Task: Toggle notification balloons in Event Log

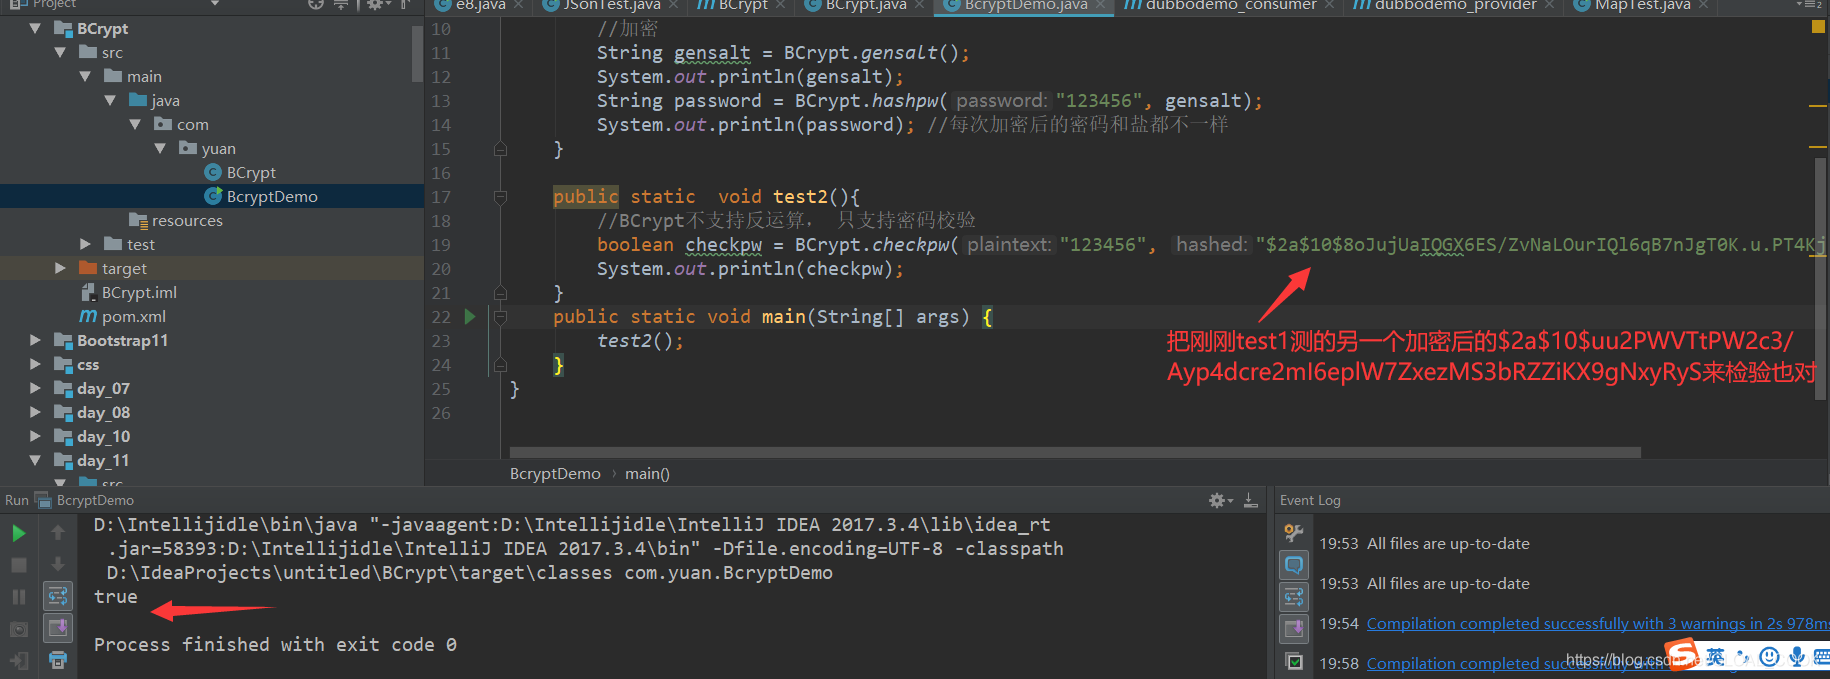Action: tap(1294, 565)
